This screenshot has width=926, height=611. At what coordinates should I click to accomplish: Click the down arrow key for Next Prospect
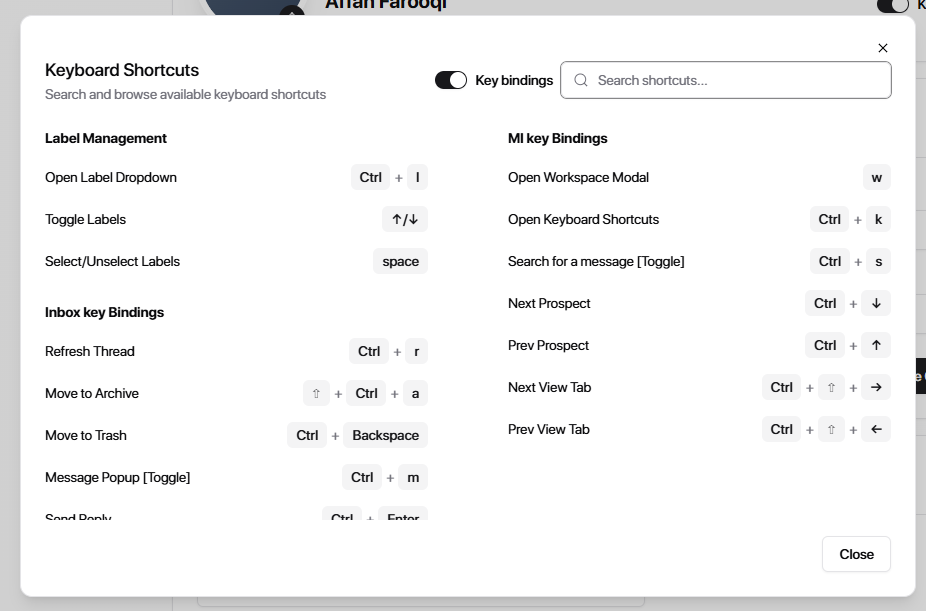[876, 303]
